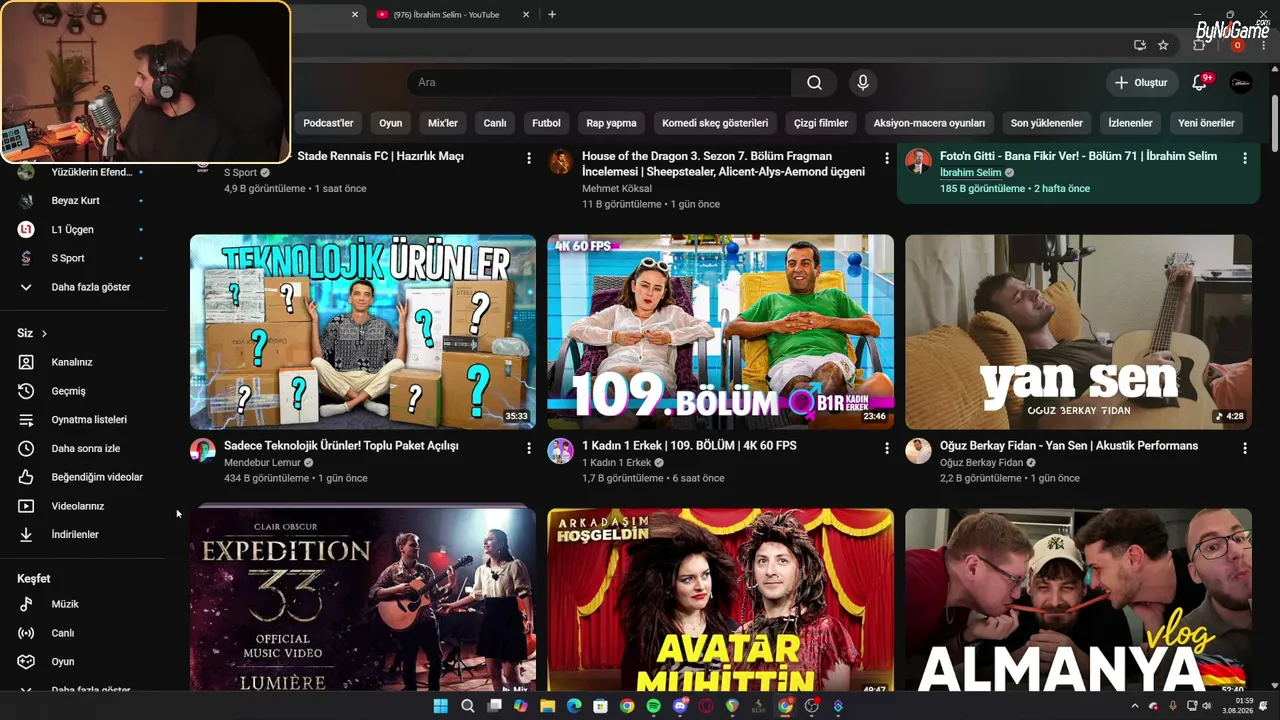Open Oğuz Berkay Fidan channel avatar
The height and width of the screenshot is (720, 1280).
918,450
